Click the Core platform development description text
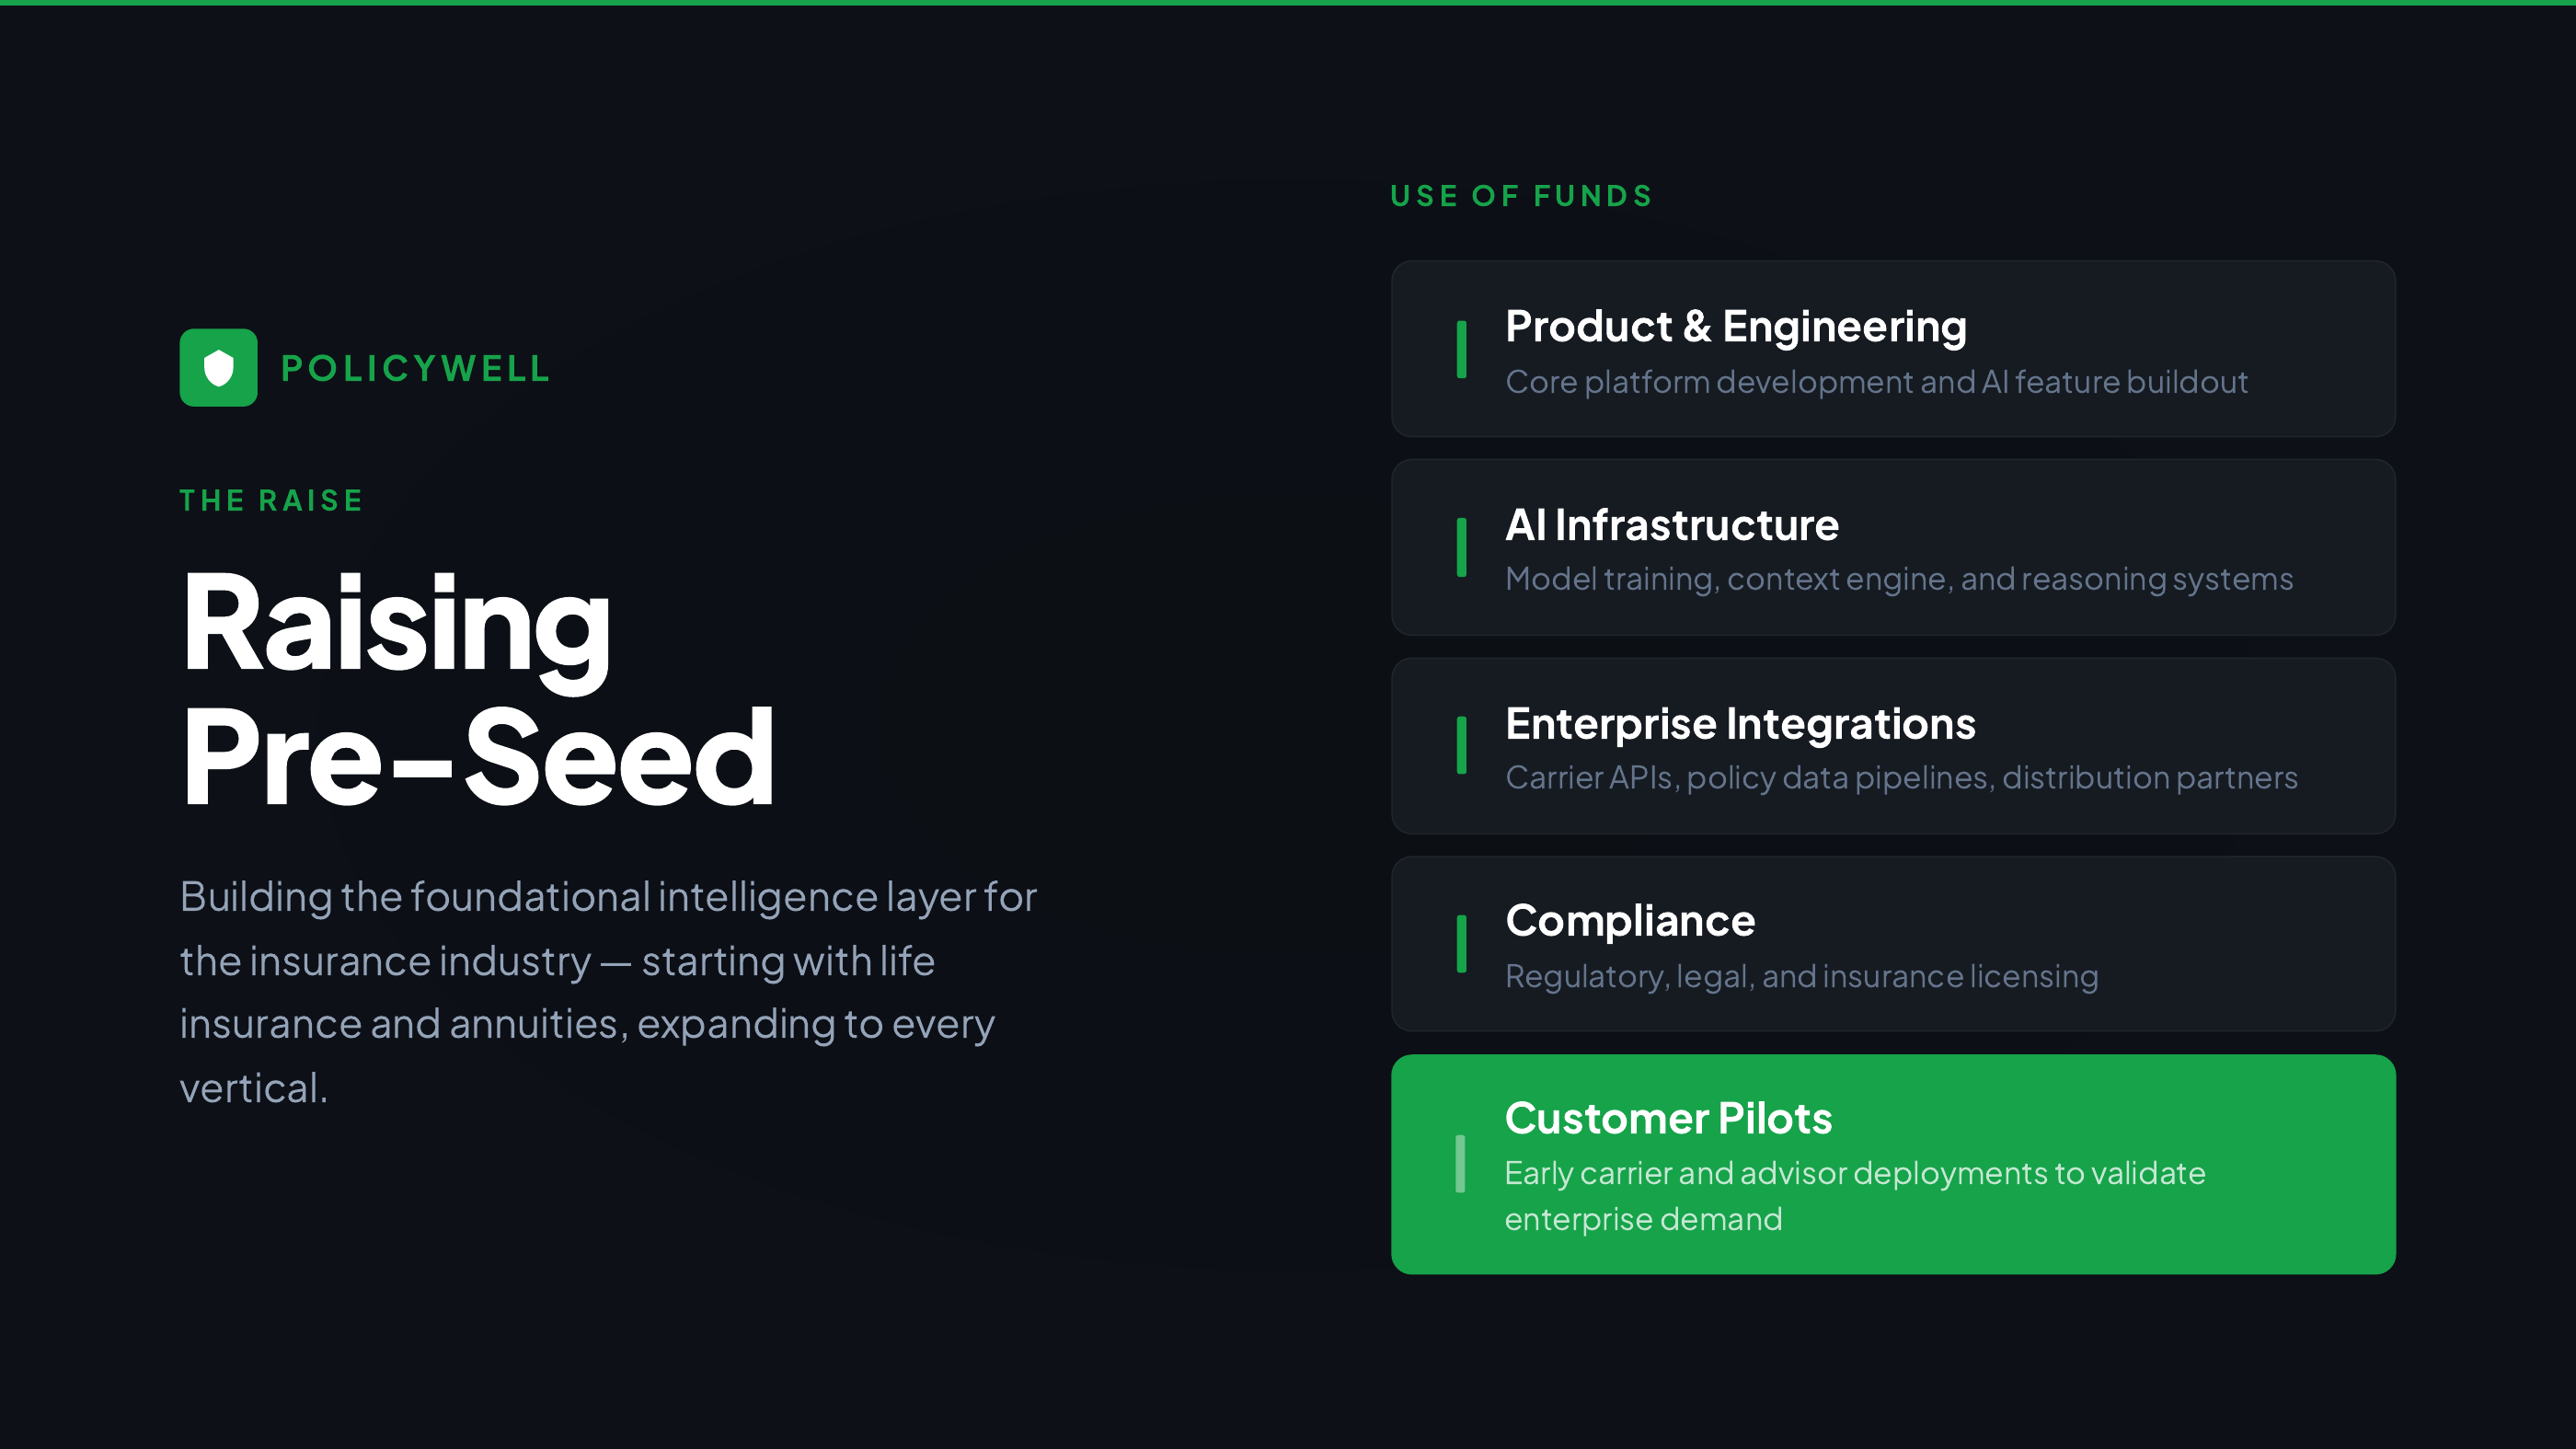This screenshot has height=1449, width=2576. (1876, 382)
